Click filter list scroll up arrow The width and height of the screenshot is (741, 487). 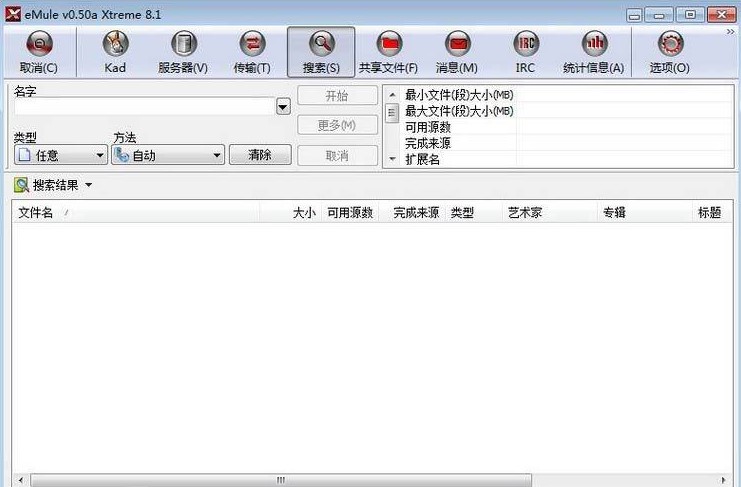click(392, 95)
